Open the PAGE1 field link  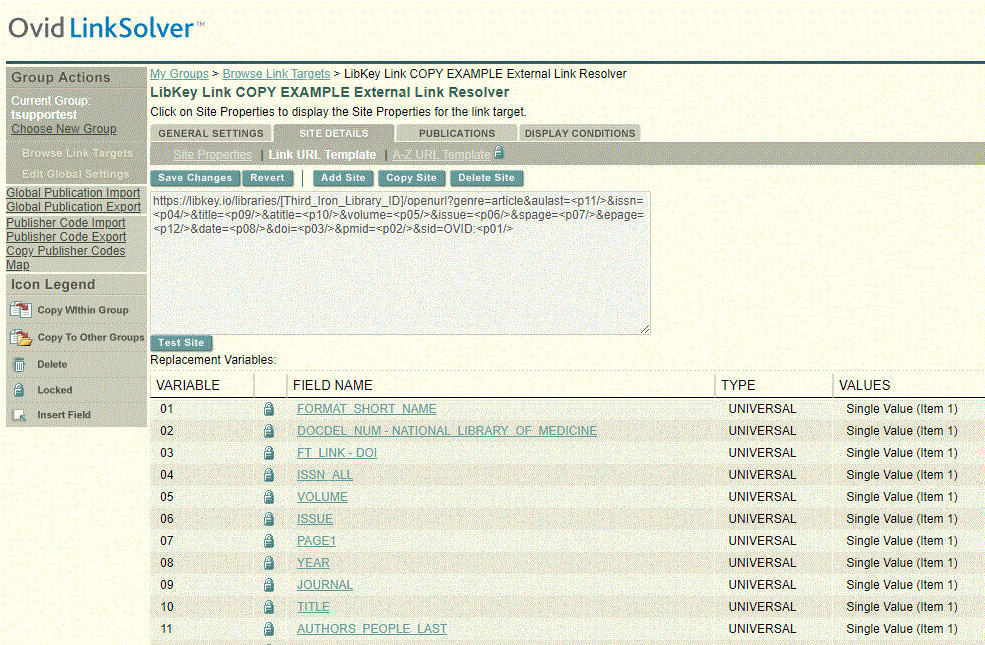pos(317,541)
